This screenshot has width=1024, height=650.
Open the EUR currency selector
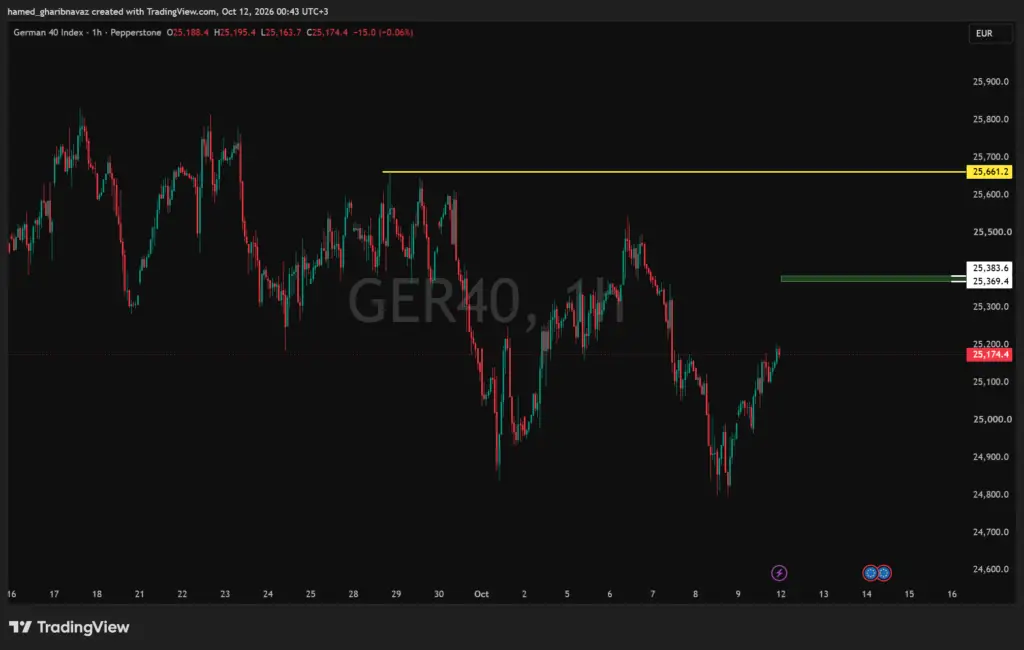[x=990, y=33]
